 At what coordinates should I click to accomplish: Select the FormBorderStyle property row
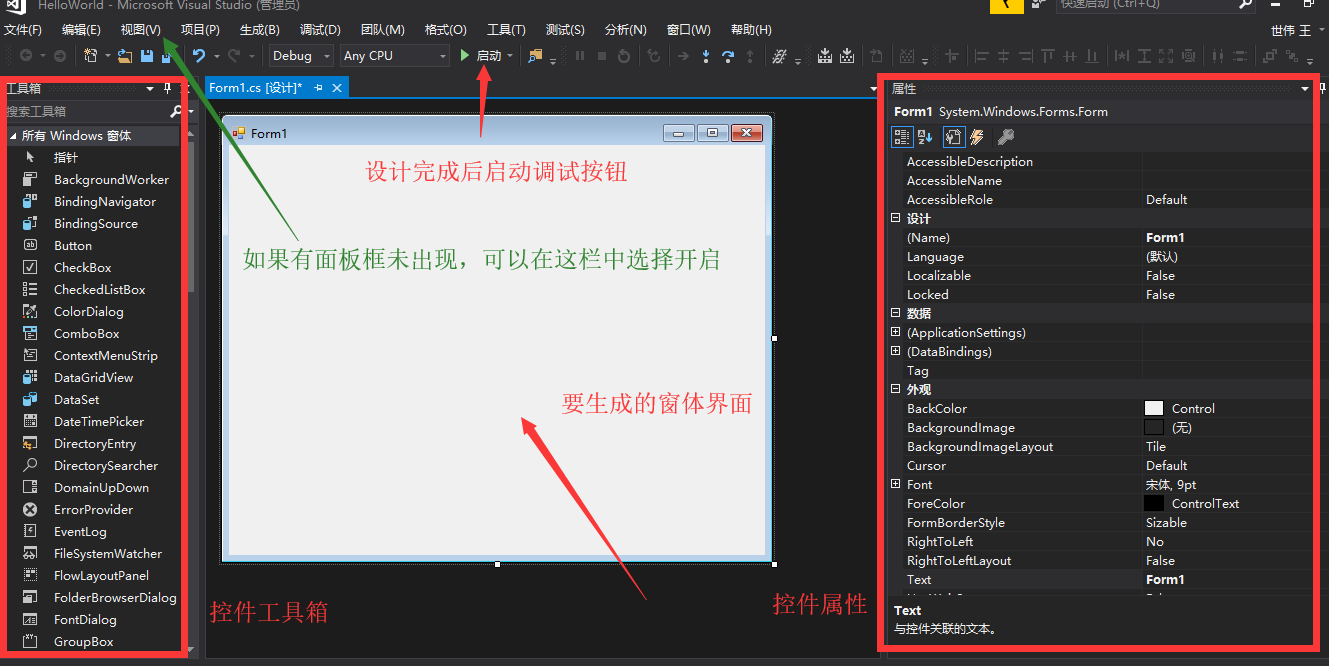(x=1101, y=522)
